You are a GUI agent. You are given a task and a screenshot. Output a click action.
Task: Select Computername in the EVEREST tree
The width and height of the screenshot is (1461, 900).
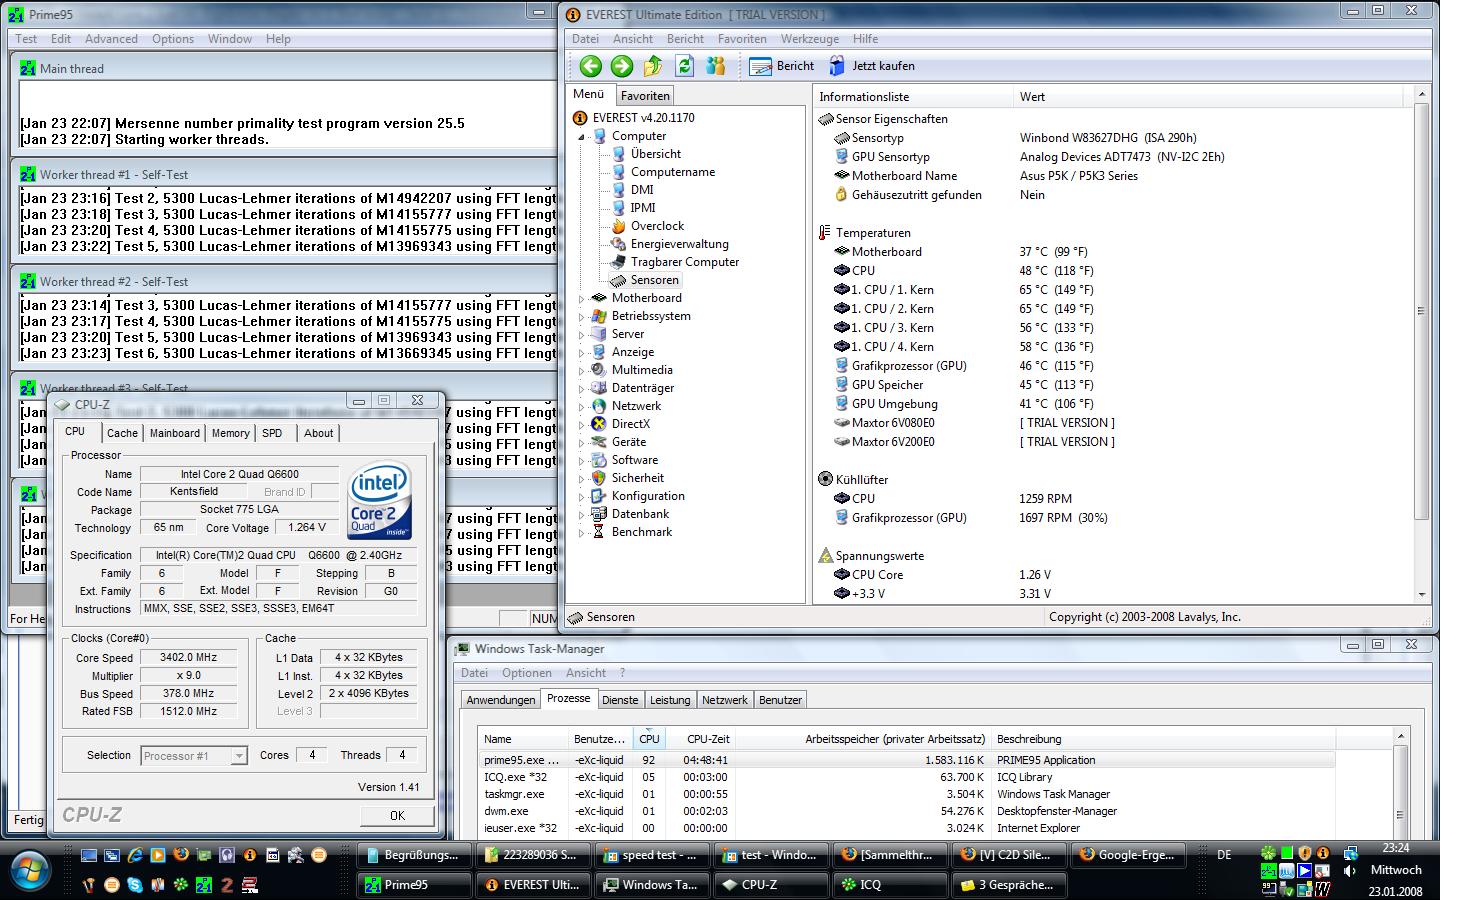(x=672, y=172)
